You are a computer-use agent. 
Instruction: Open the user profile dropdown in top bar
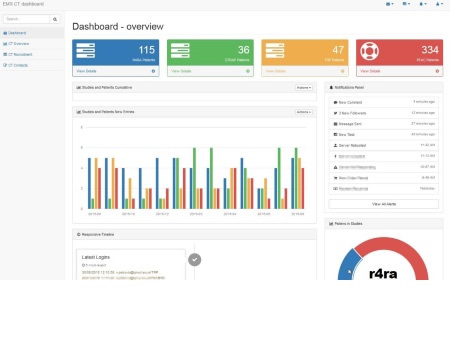click(x=440, y=4)
